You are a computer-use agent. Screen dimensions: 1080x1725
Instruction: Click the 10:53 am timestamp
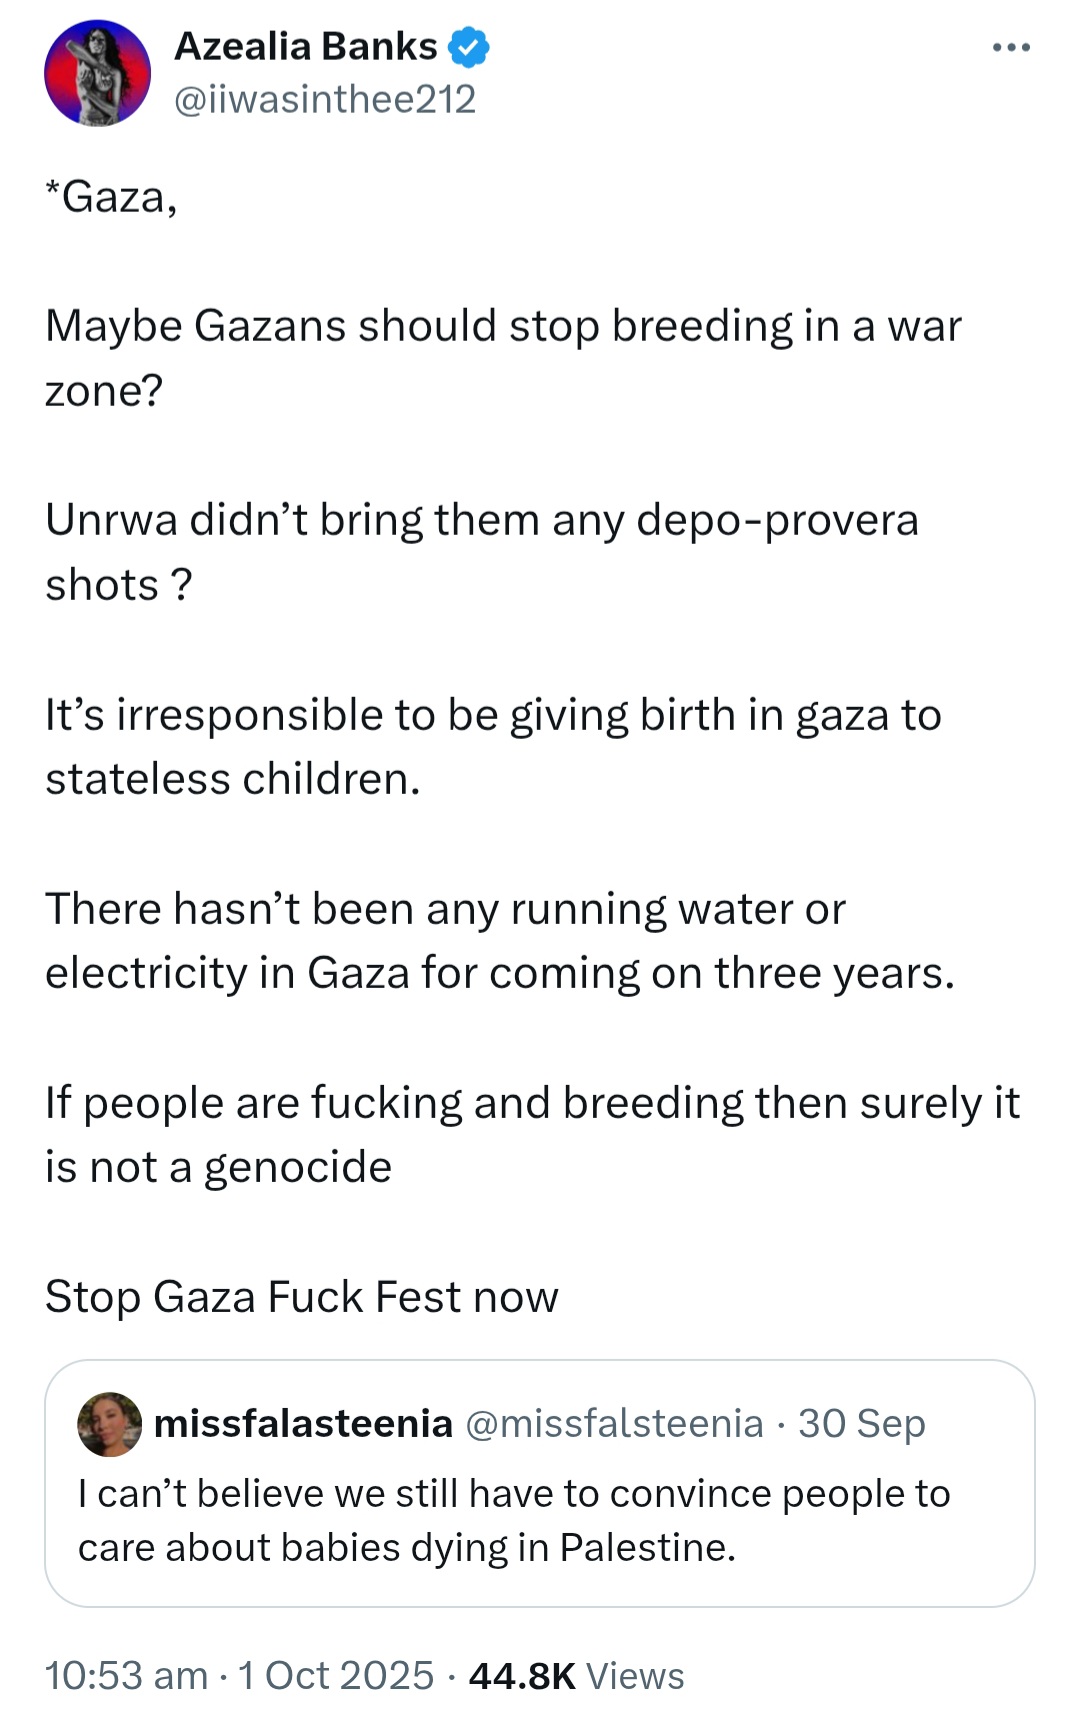pos(126,1675)
